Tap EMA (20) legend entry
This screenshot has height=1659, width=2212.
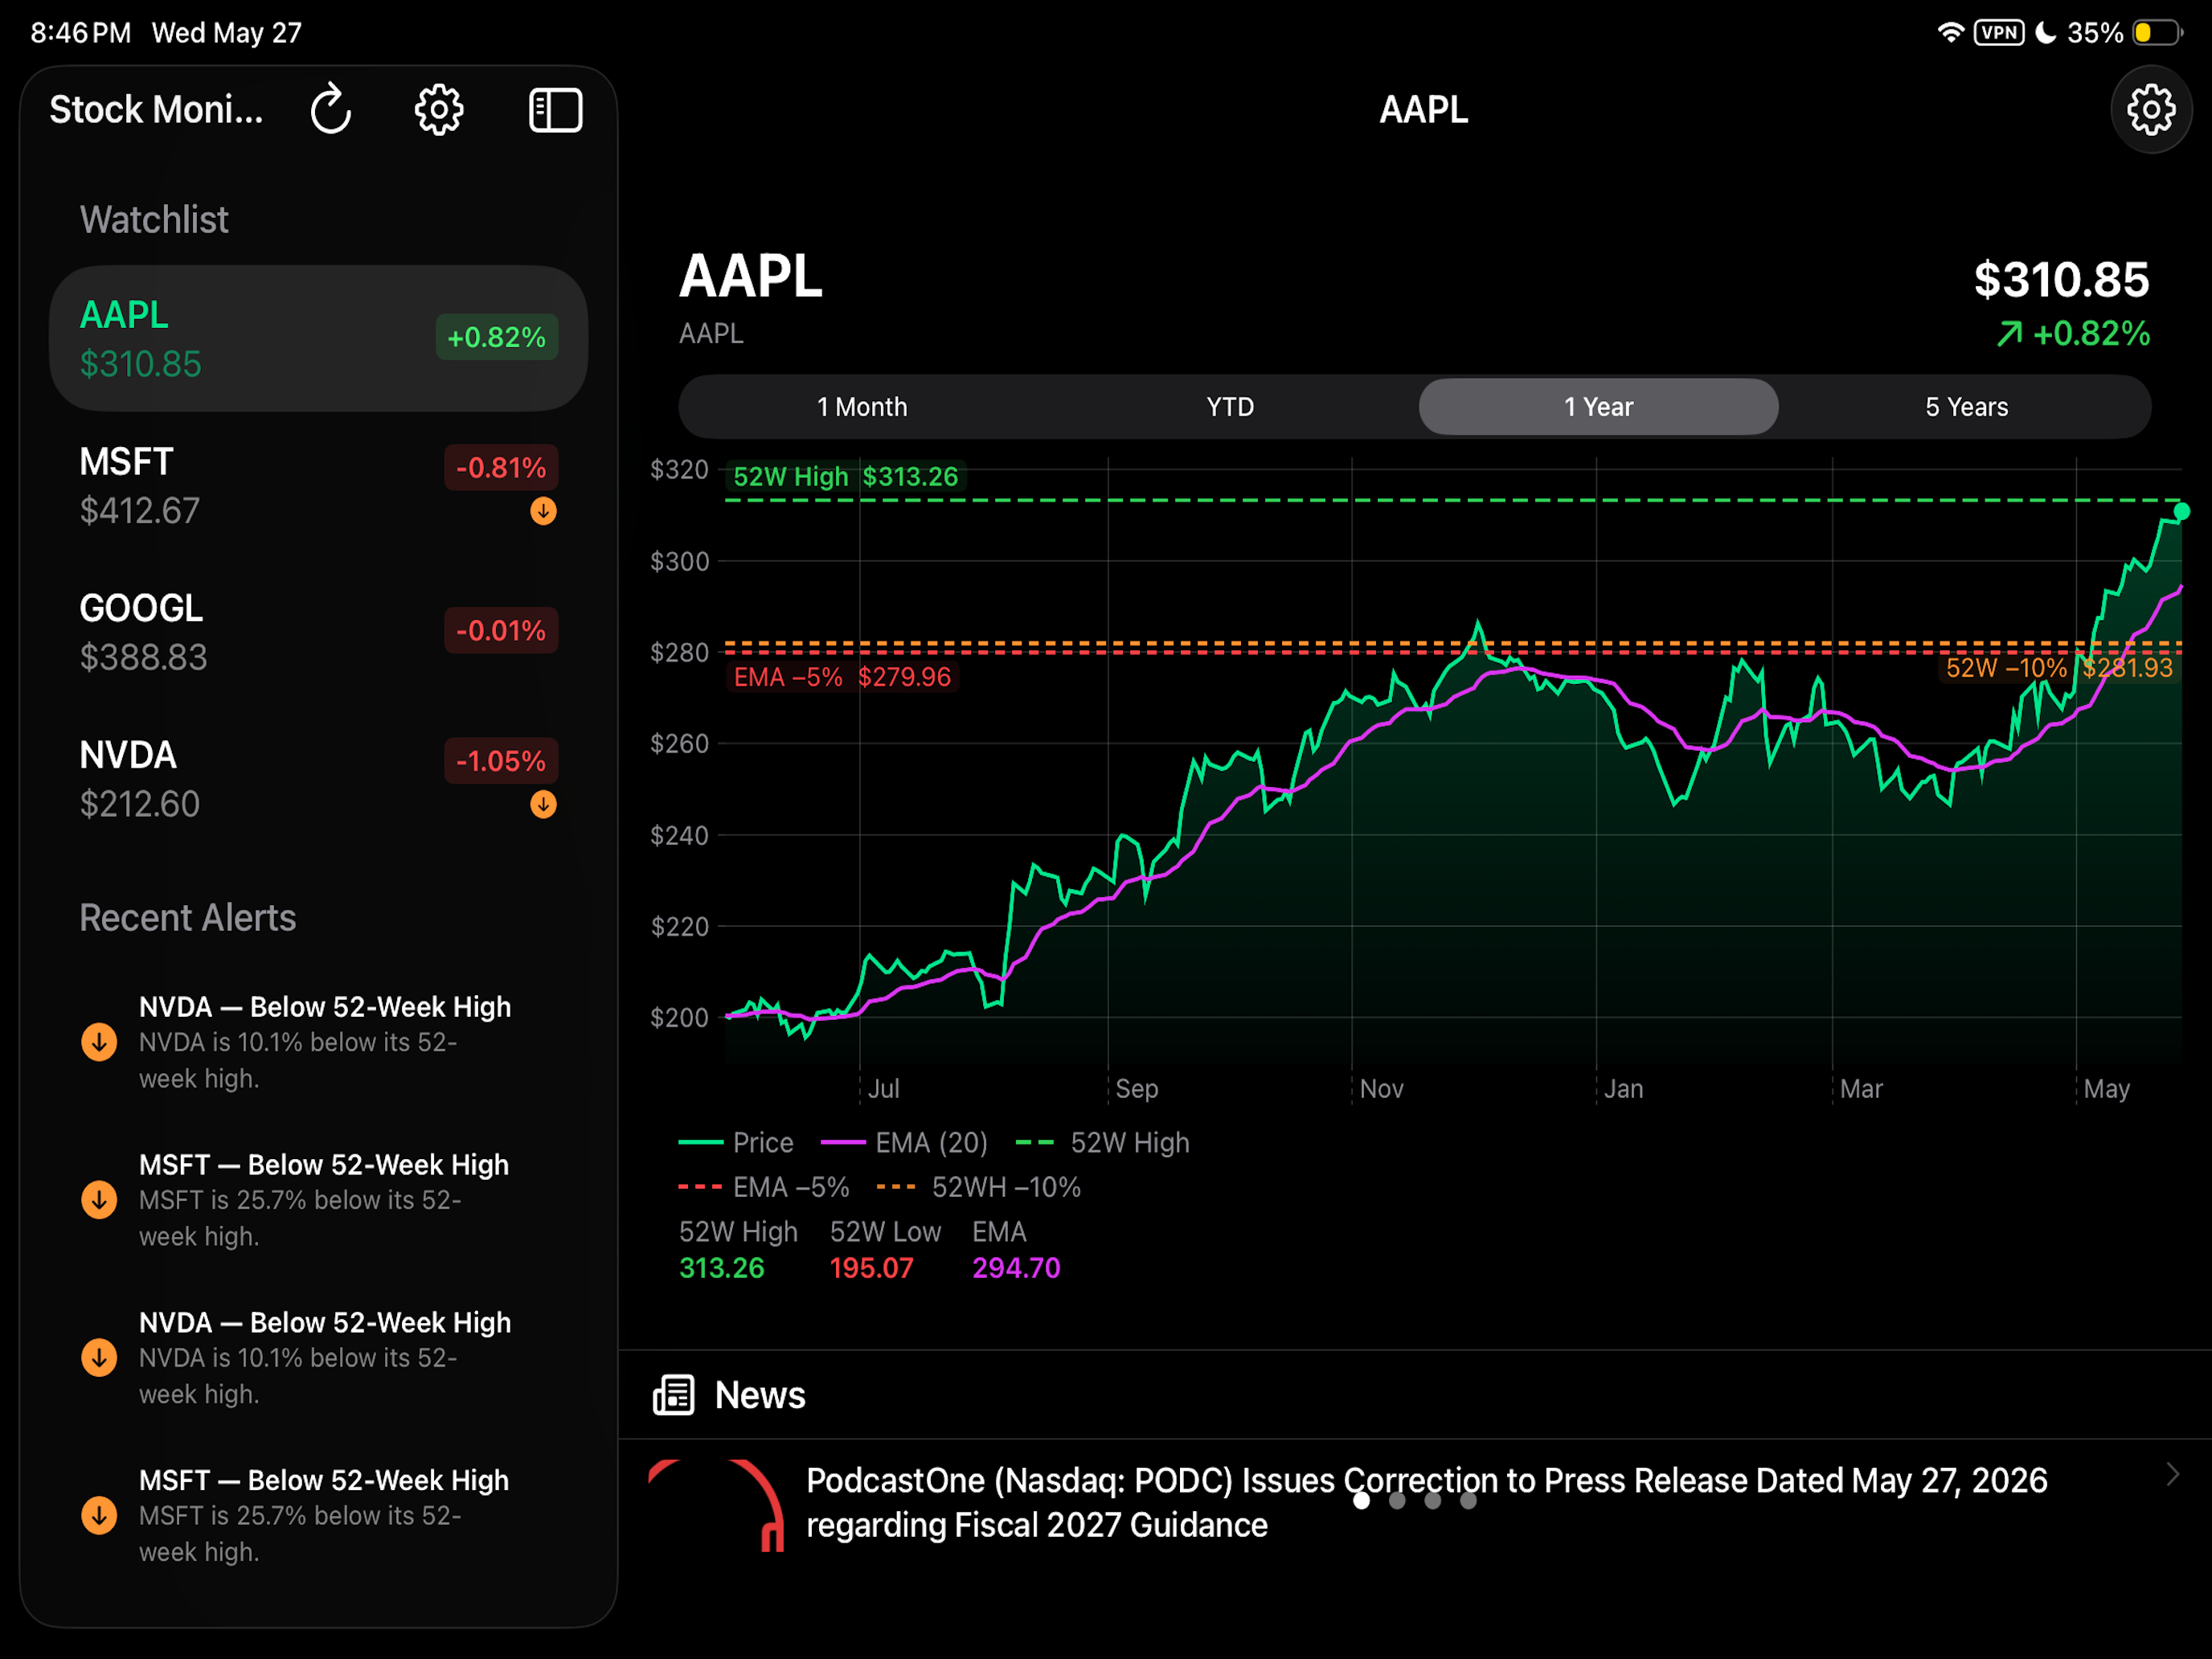click(x=904, y=1142)
